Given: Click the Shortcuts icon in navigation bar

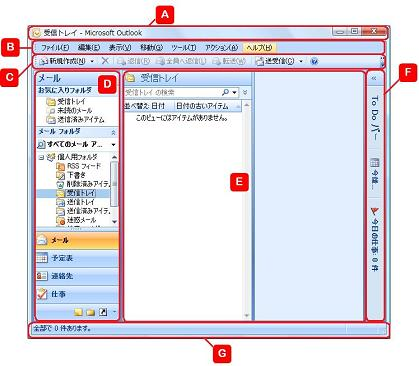Looking at the screenshot, I should [x=103, y=312].
